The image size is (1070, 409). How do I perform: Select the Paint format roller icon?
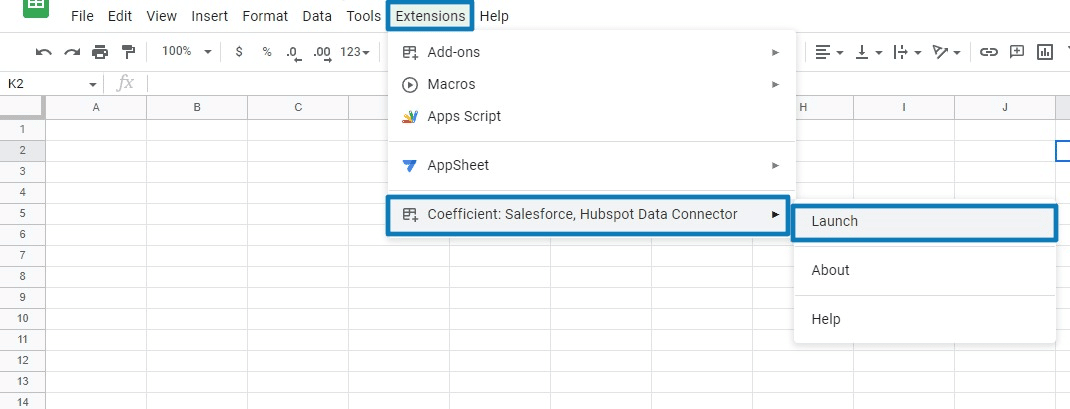128,52
